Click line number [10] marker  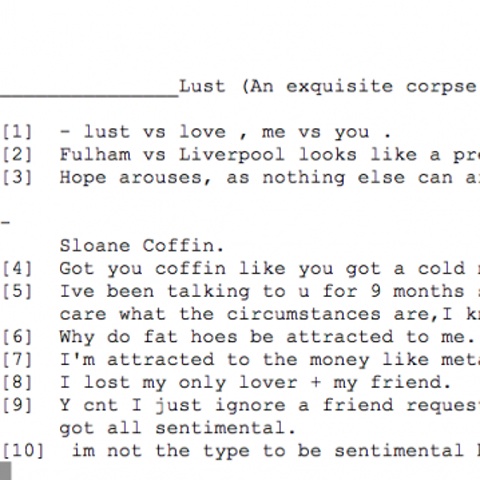tap(23, 451)
